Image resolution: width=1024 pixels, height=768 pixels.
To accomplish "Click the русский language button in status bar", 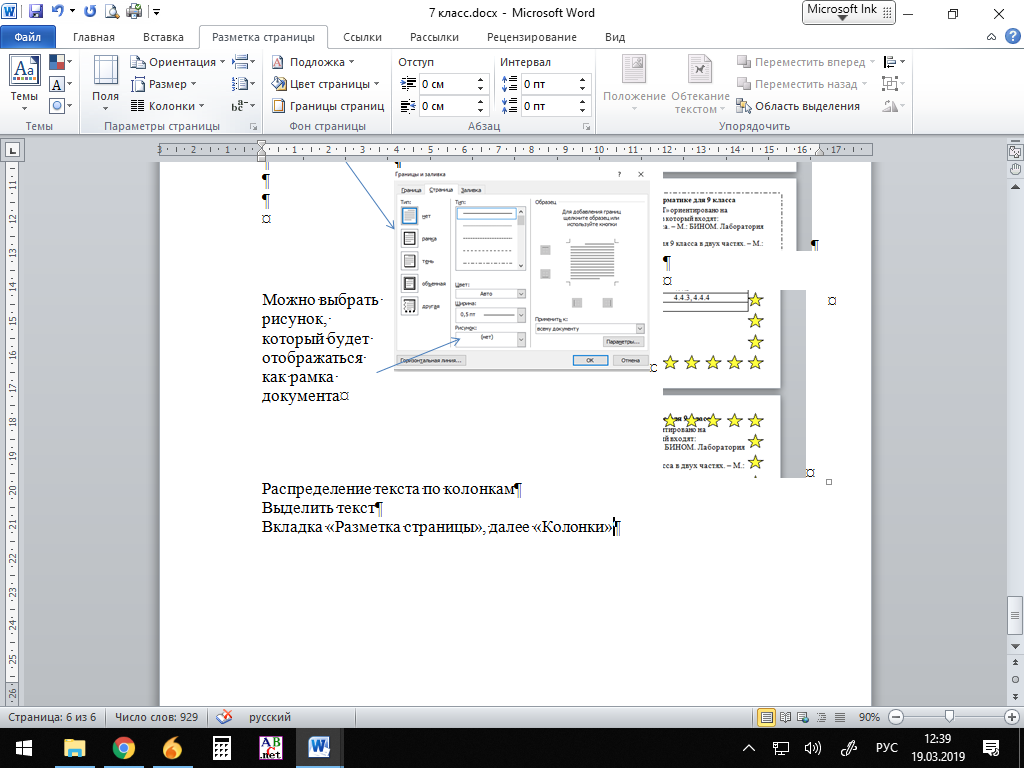I will click(269, 717).
